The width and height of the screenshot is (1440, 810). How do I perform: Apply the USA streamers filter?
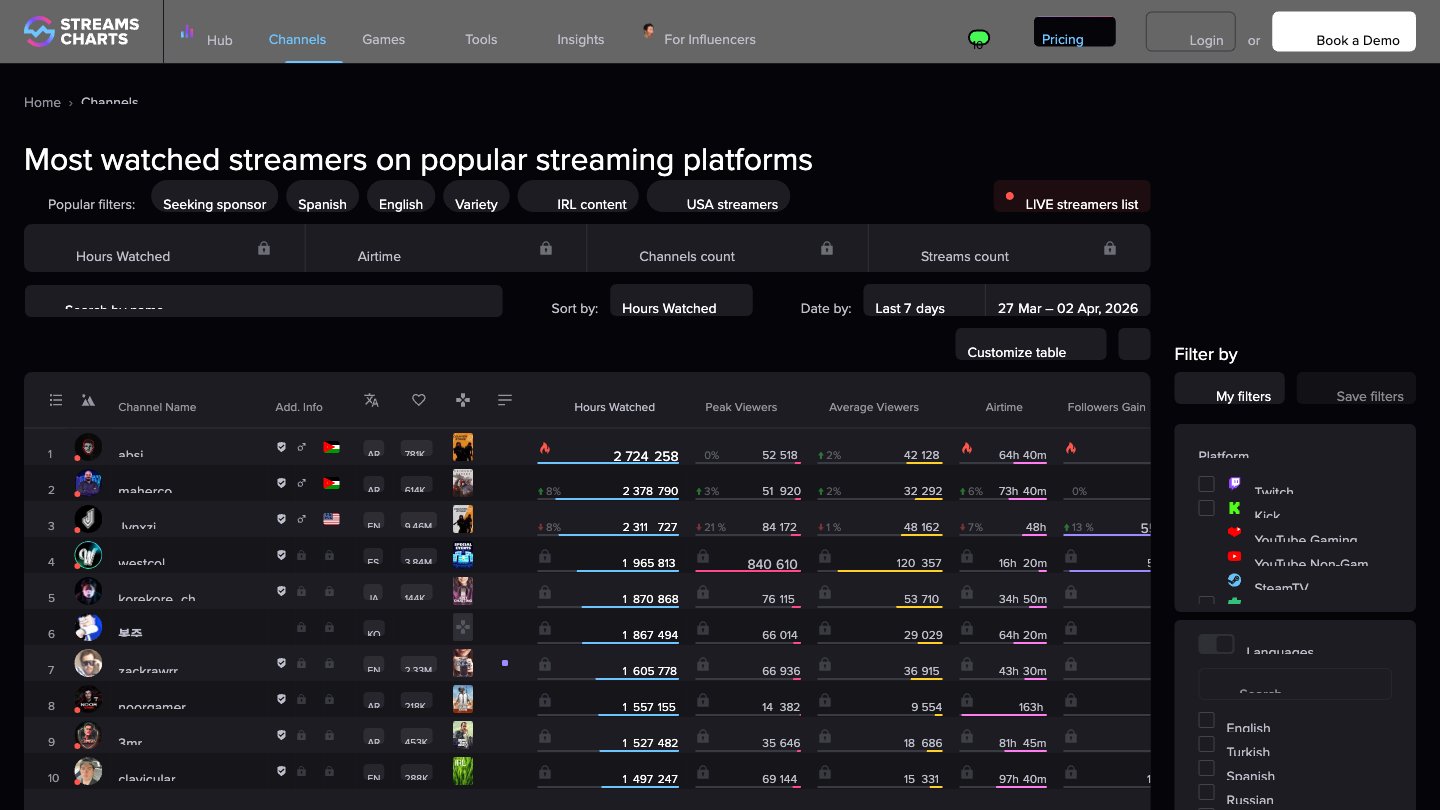[718, 196]
